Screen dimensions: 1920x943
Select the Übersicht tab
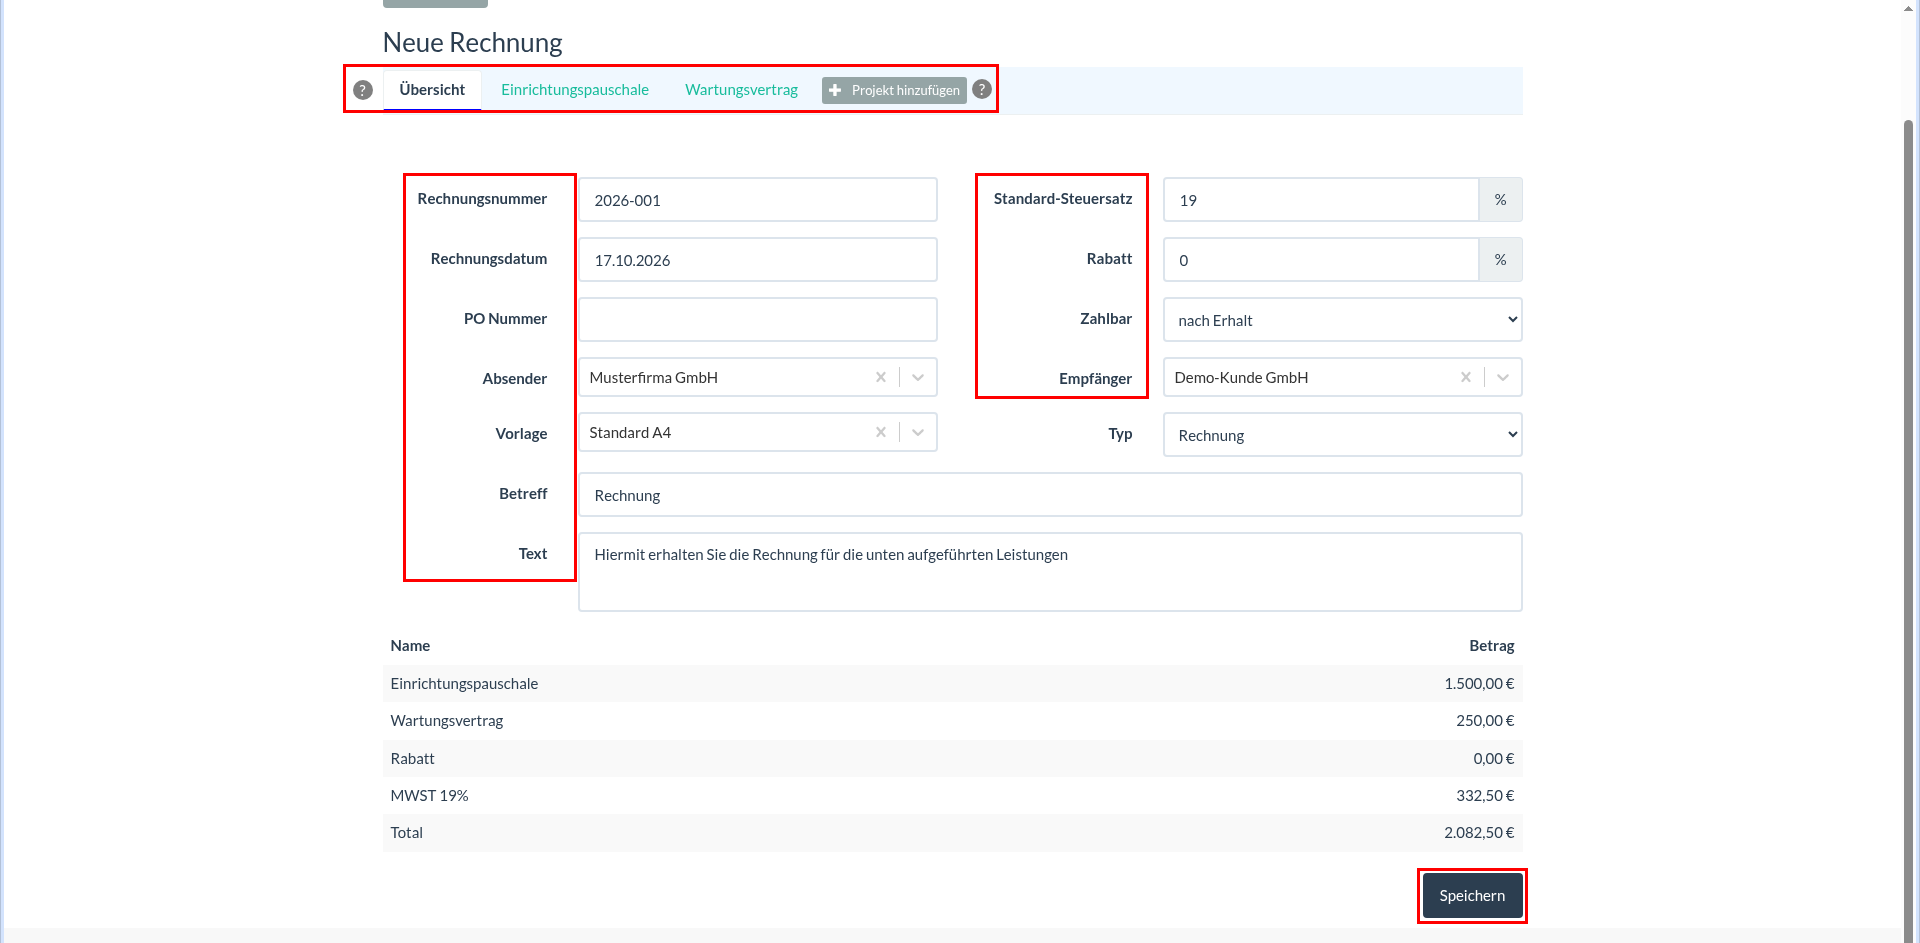pyautogui.click(x=432, y=90)
